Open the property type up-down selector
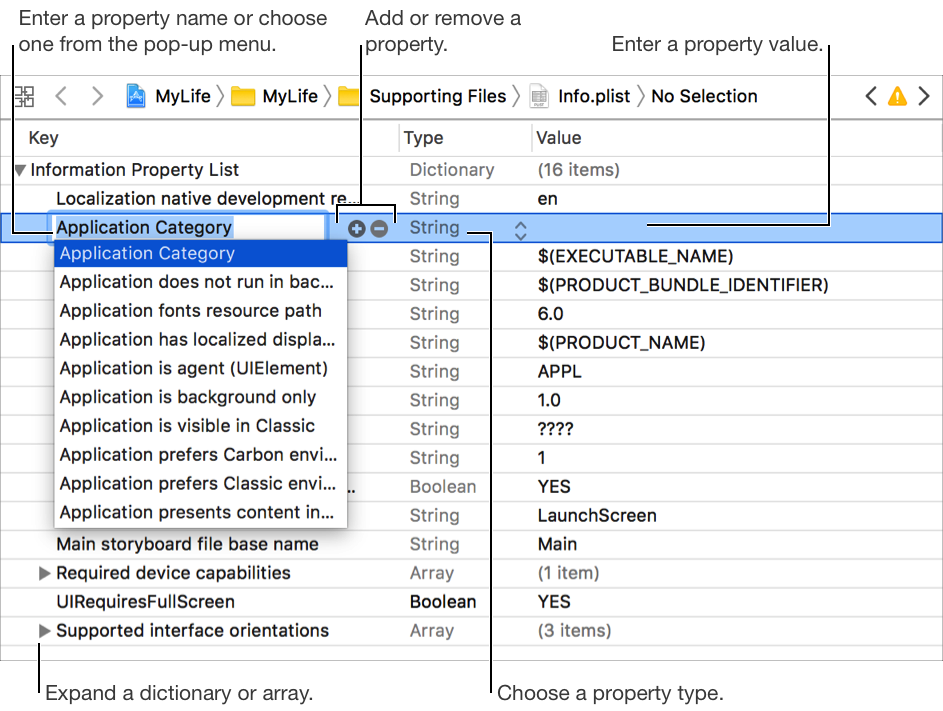This screenshot has height=711, width=943. [x=520, y=230]
